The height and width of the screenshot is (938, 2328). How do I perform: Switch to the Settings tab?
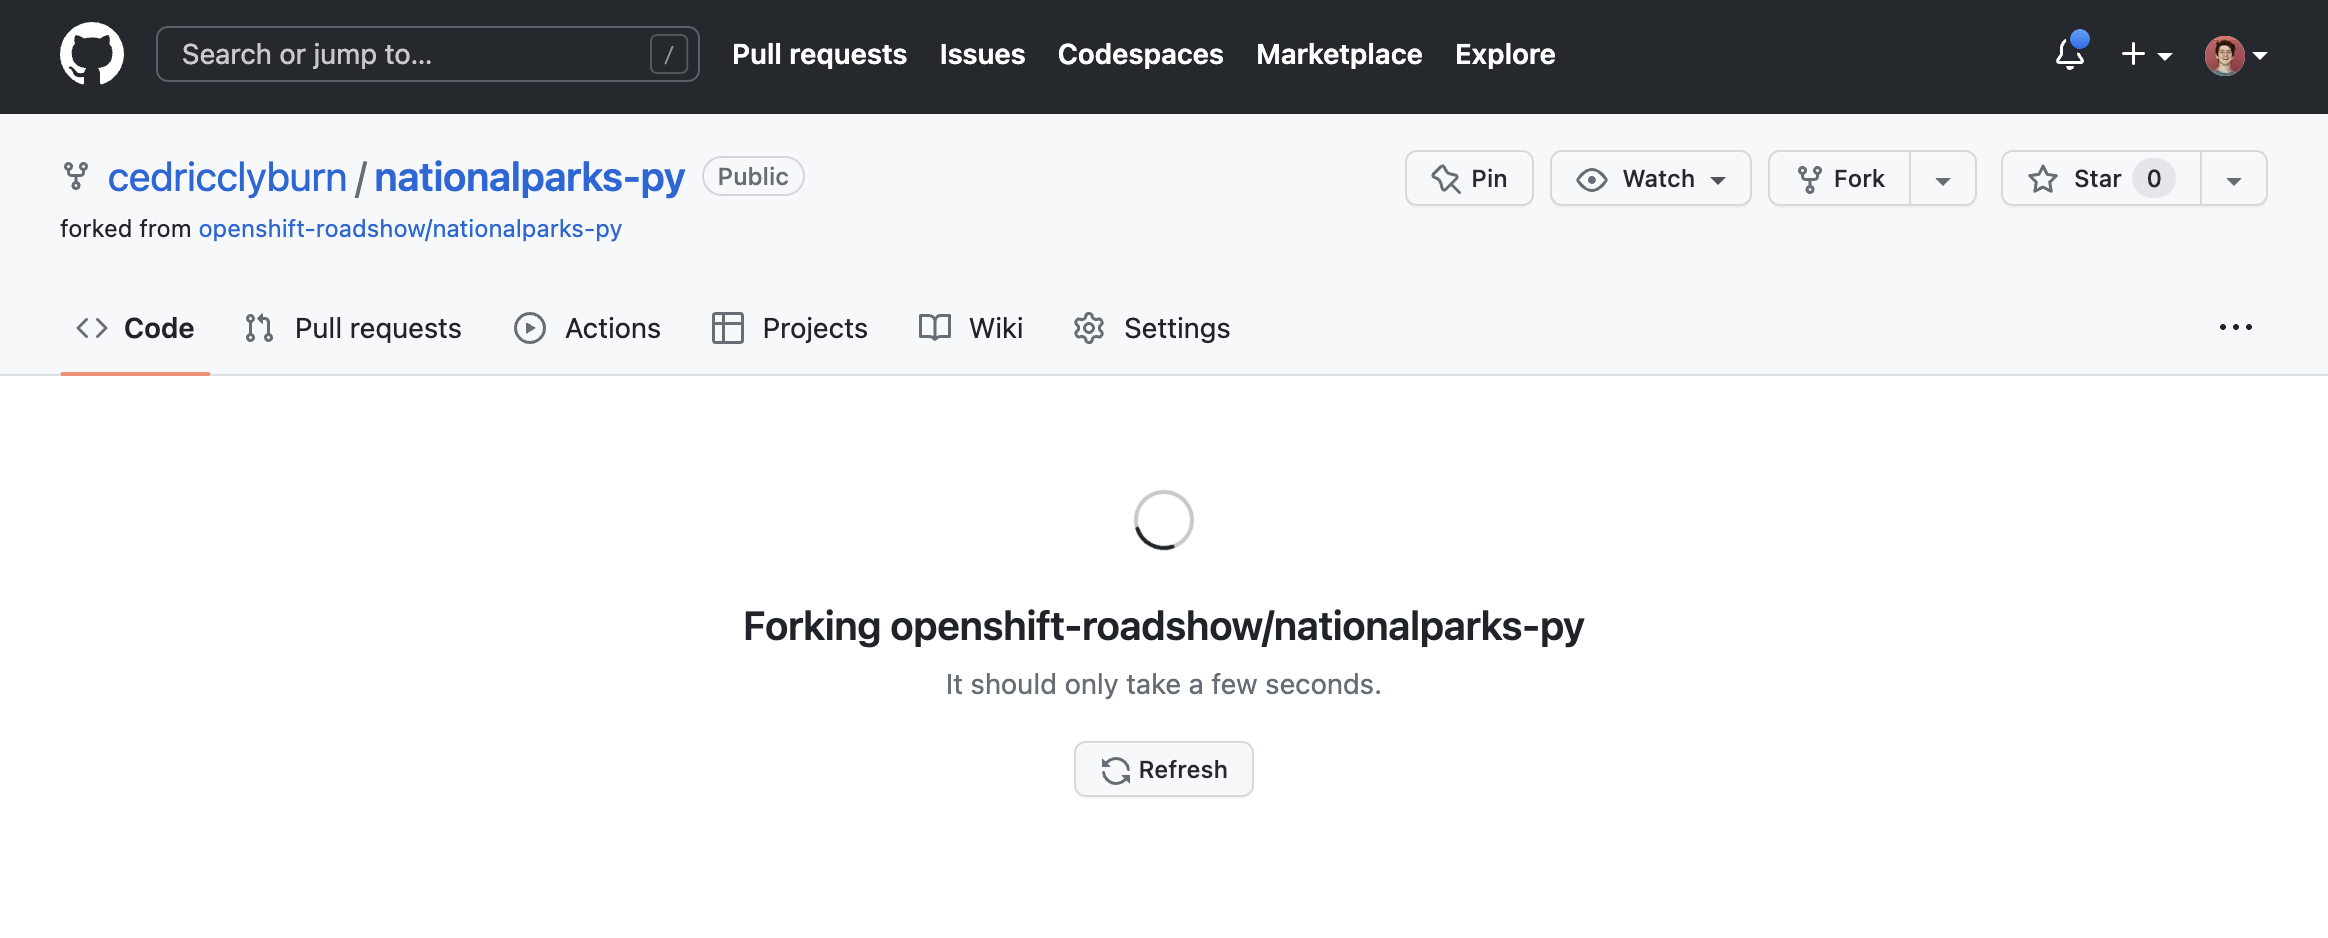pyautogui.click(x=1151, y=328)
